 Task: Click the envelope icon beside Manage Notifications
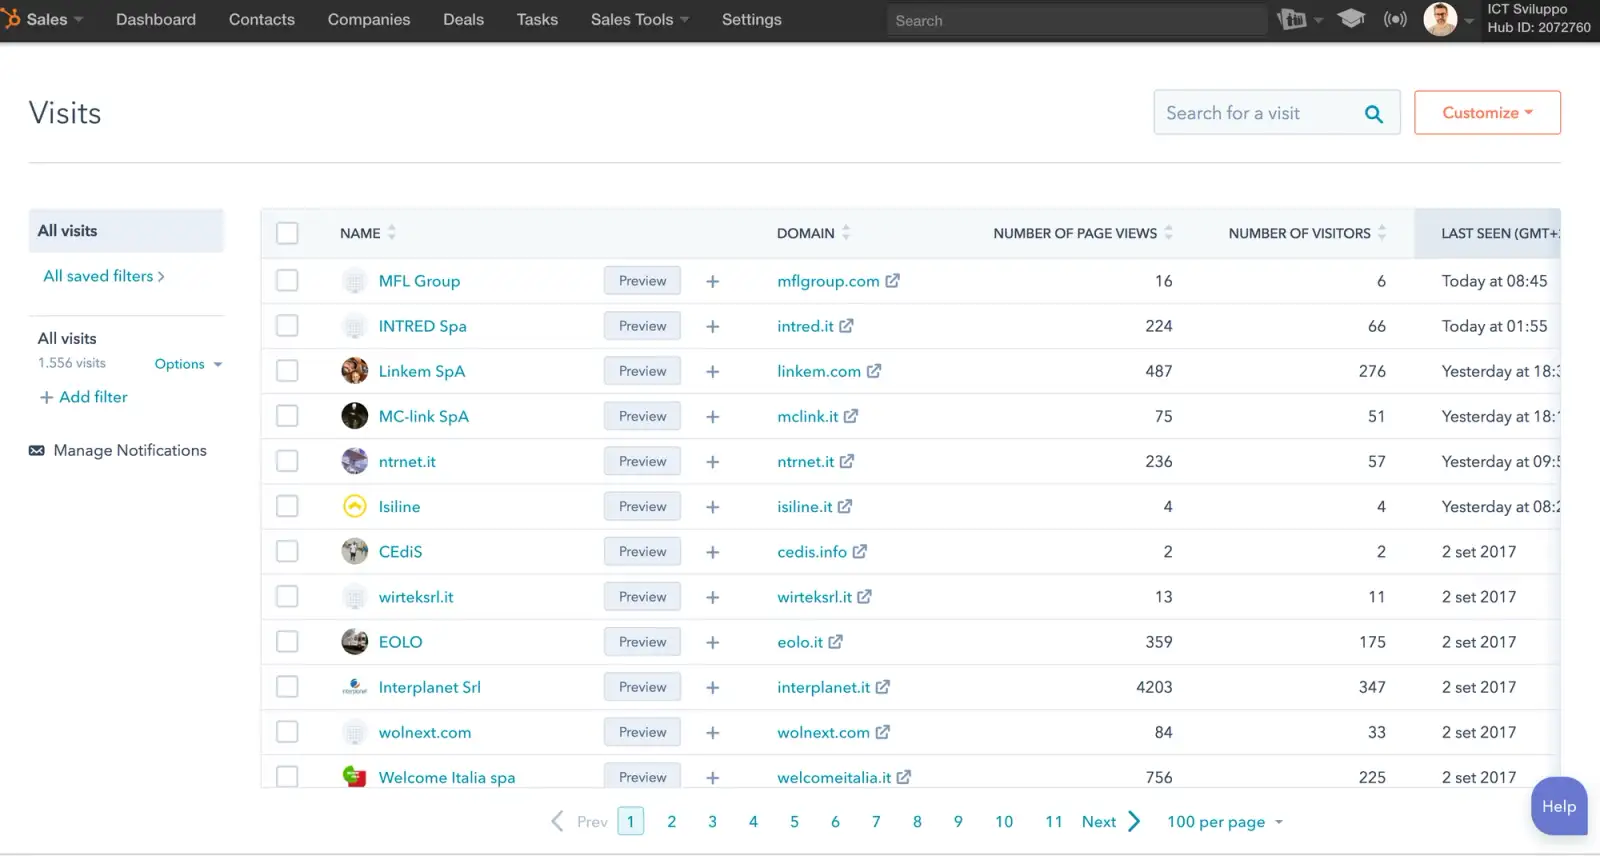(37, 451)
